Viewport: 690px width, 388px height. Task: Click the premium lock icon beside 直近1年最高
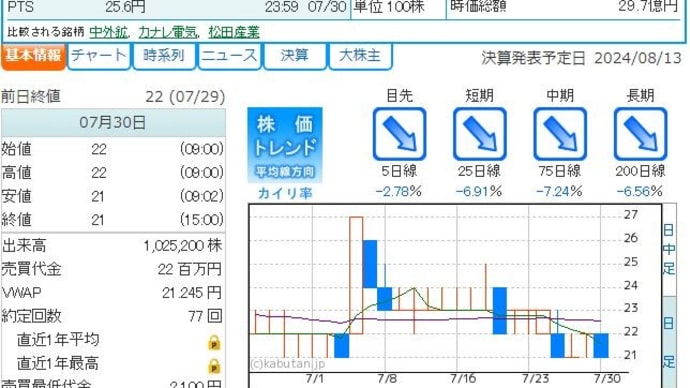click(x=214, y=366)
